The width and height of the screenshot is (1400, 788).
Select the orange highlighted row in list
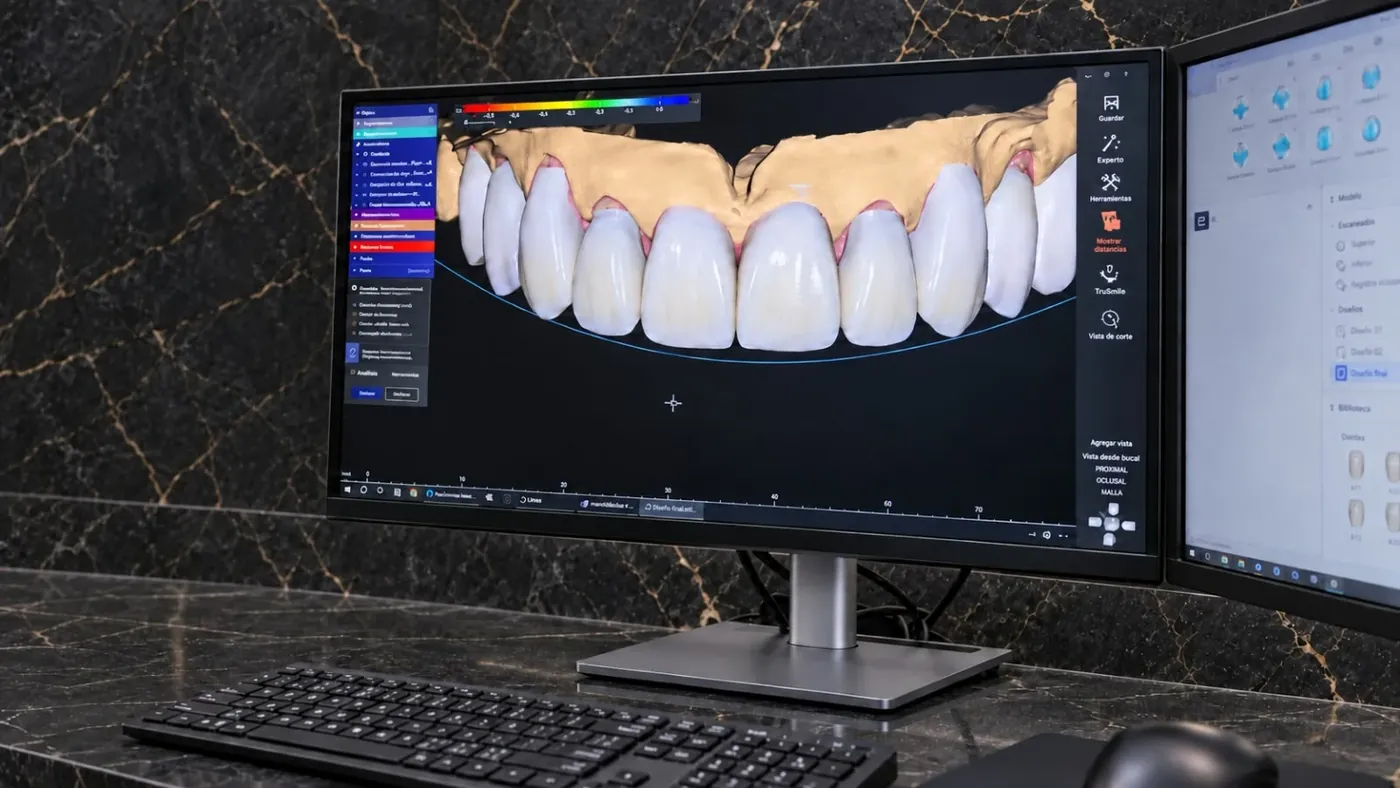click(393, 225)
